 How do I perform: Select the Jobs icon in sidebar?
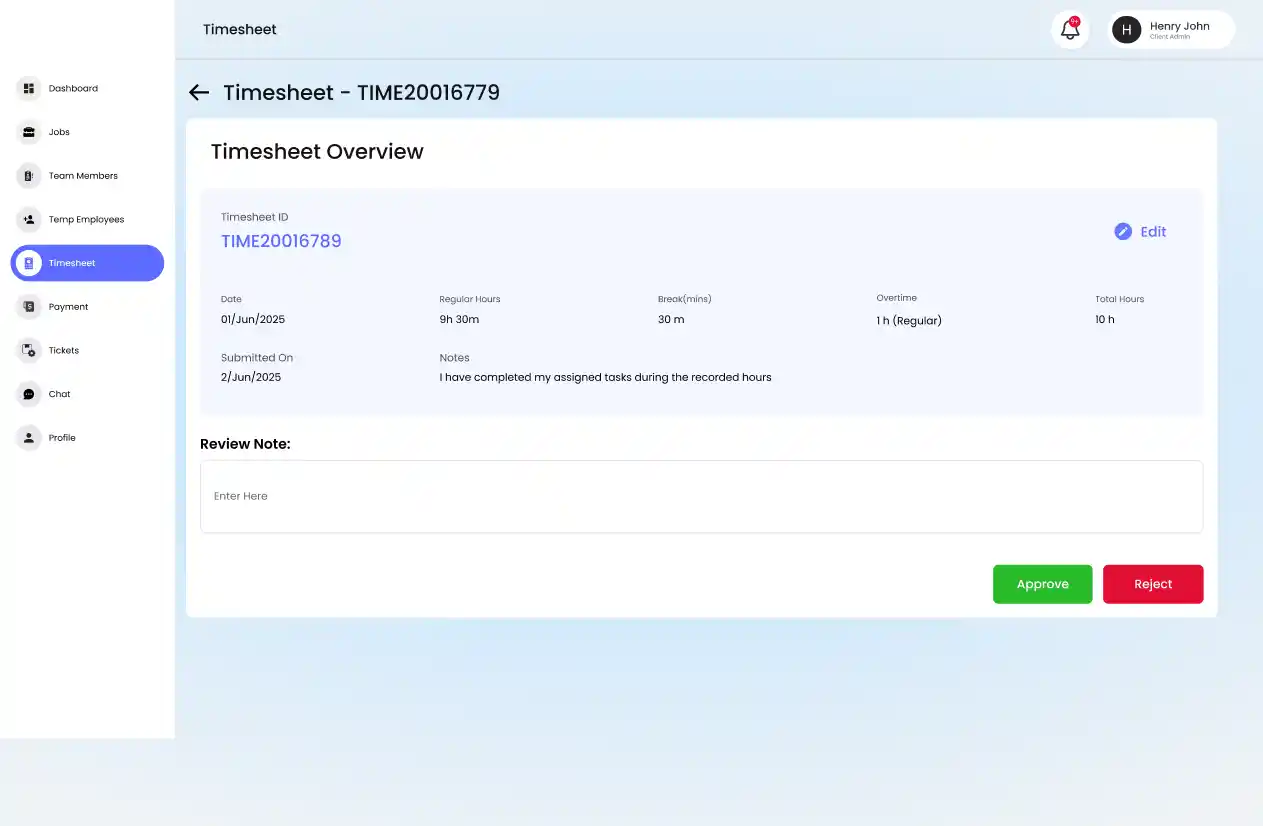click(x=28, y=131)
